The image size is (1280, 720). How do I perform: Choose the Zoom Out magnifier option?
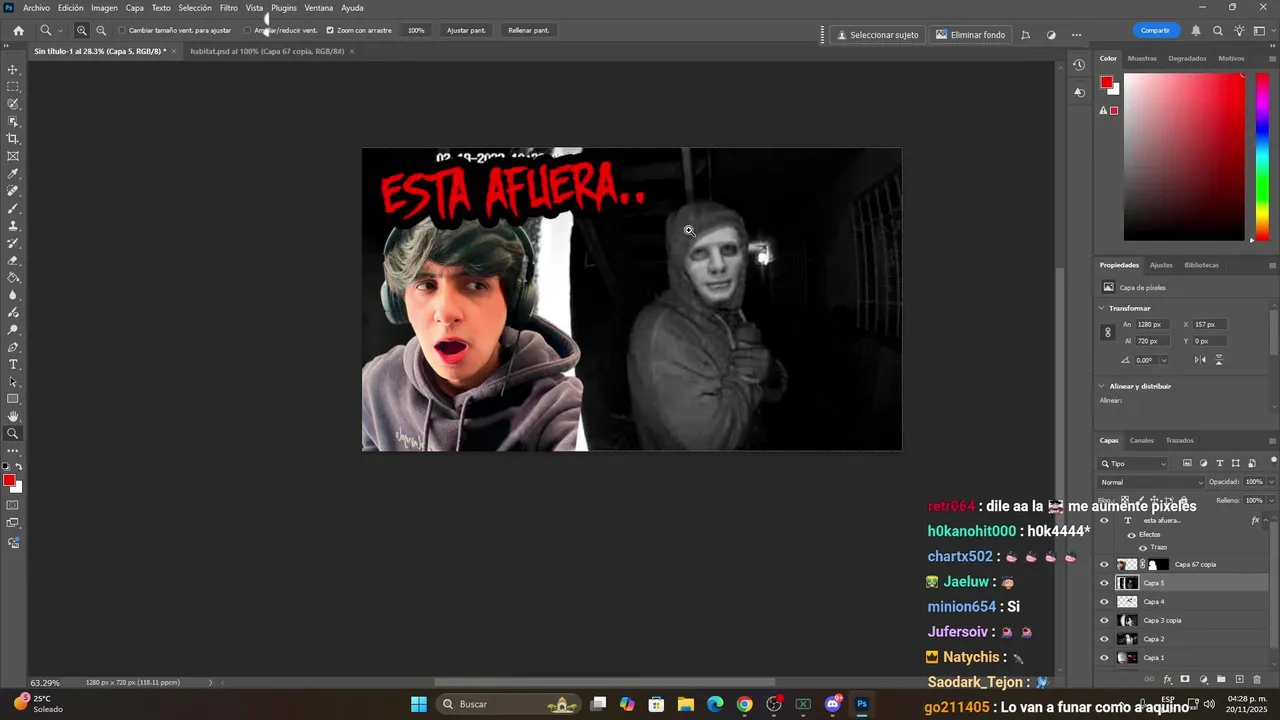[101, 31]
